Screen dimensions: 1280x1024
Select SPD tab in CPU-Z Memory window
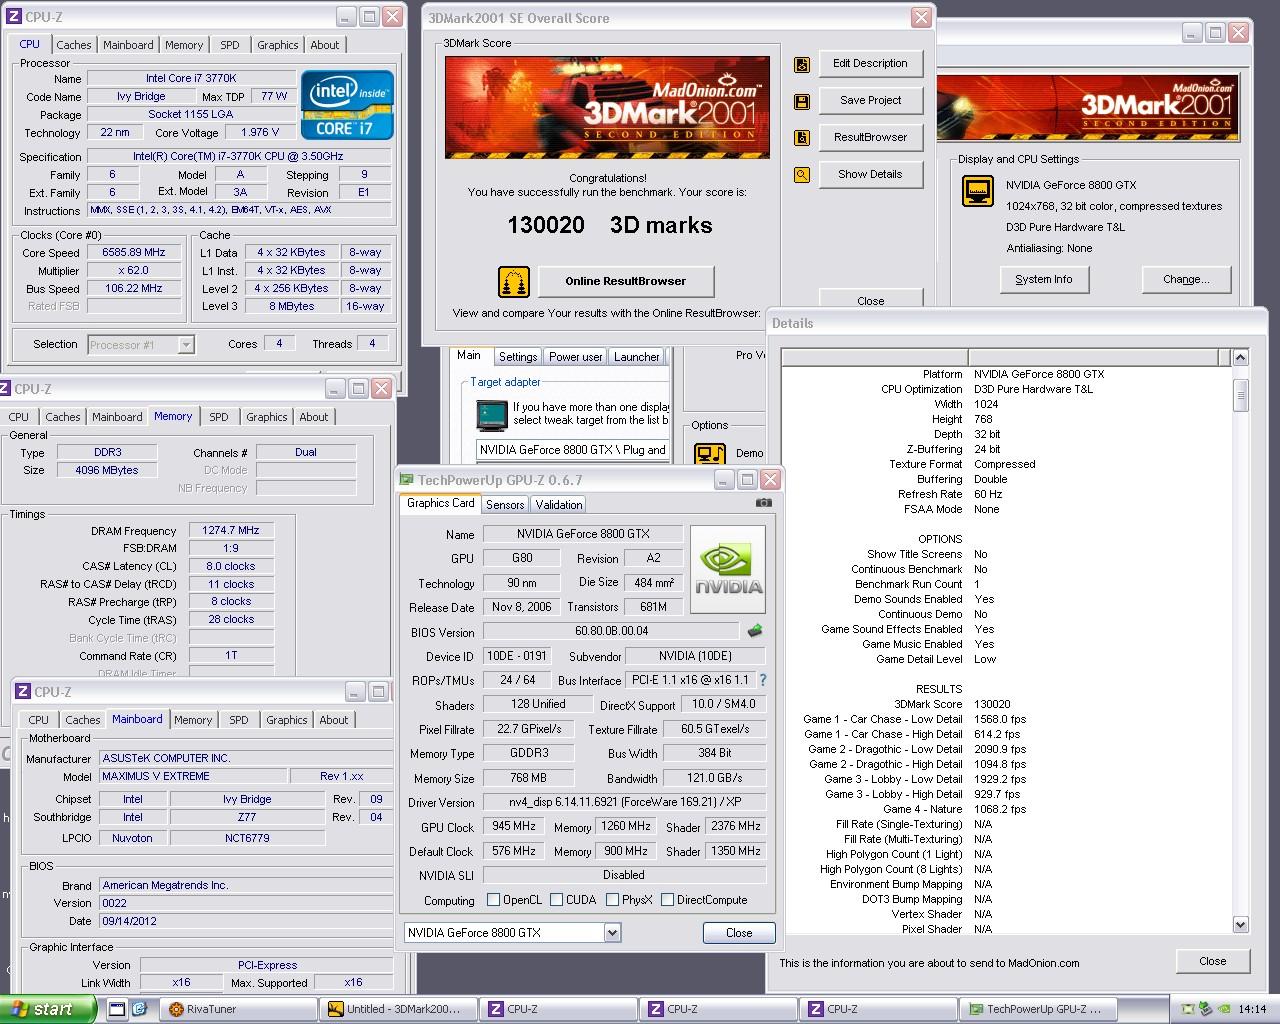tap(219, 417)
